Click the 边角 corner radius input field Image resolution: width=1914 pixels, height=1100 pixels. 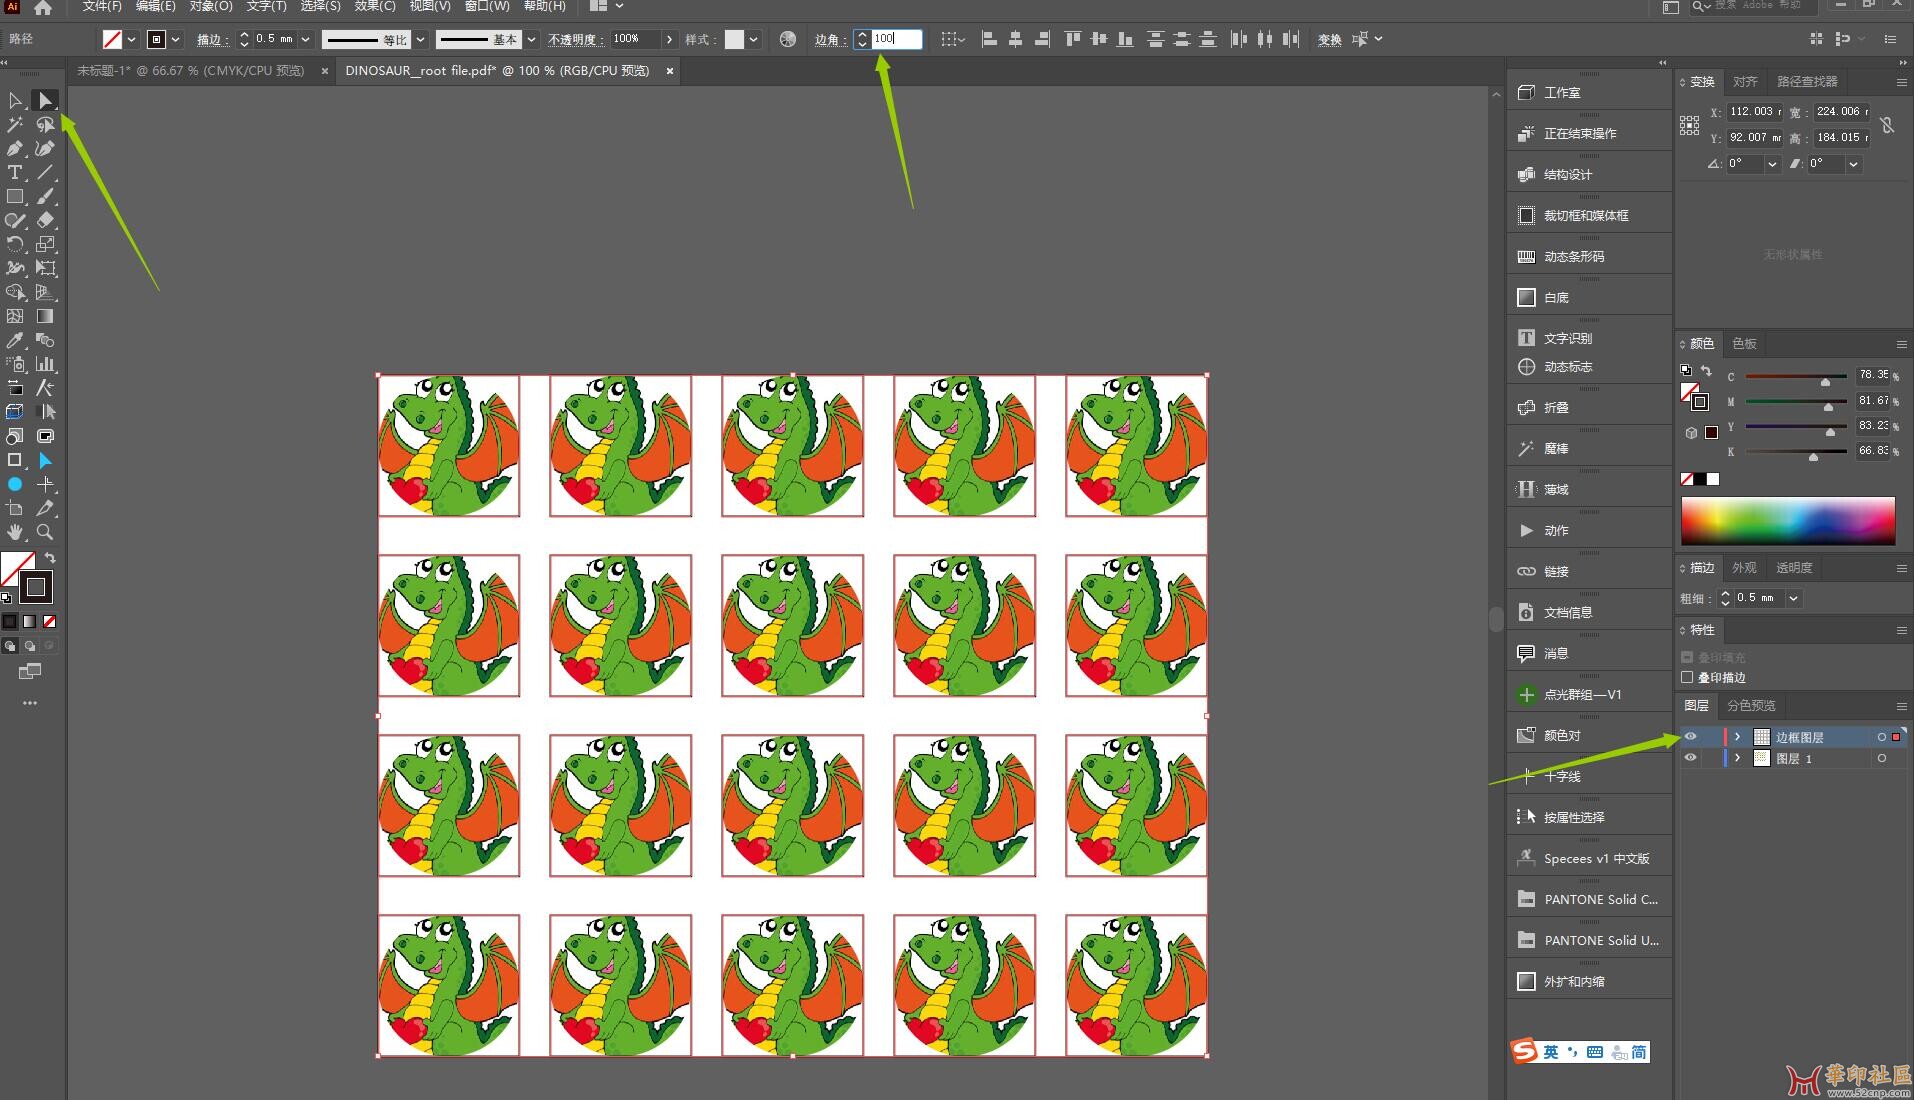[x=896, y=39]
